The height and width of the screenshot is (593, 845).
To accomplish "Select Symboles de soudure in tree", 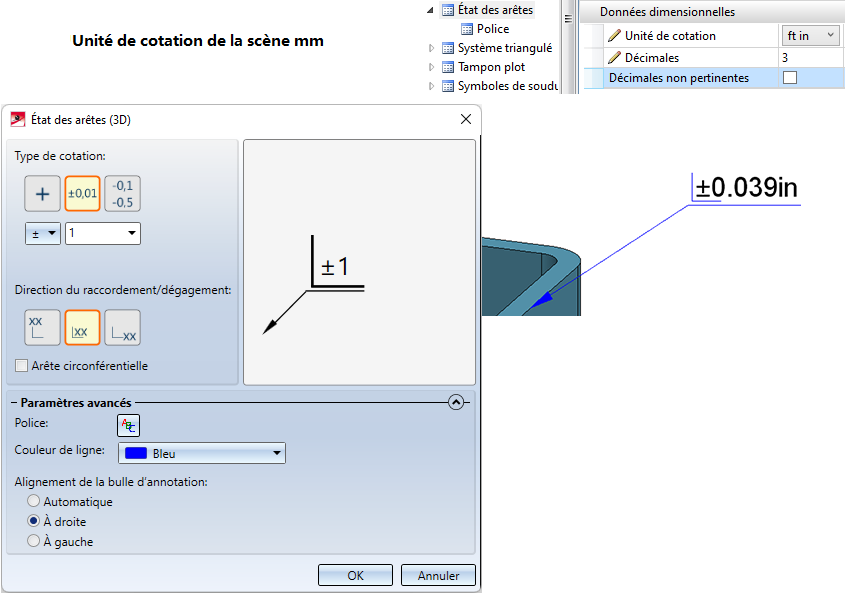I will point(508,86).
